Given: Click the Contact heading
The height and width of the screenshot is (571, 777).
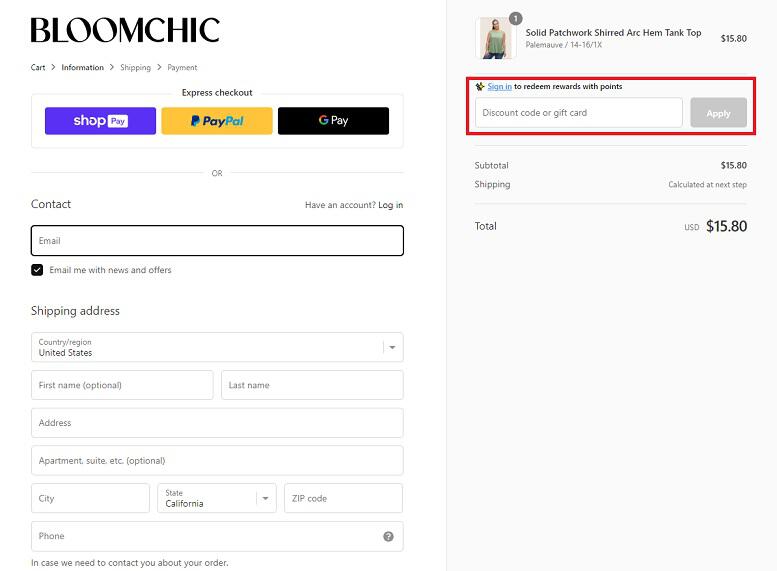Looking at the screenshot, I should (51, 204).
